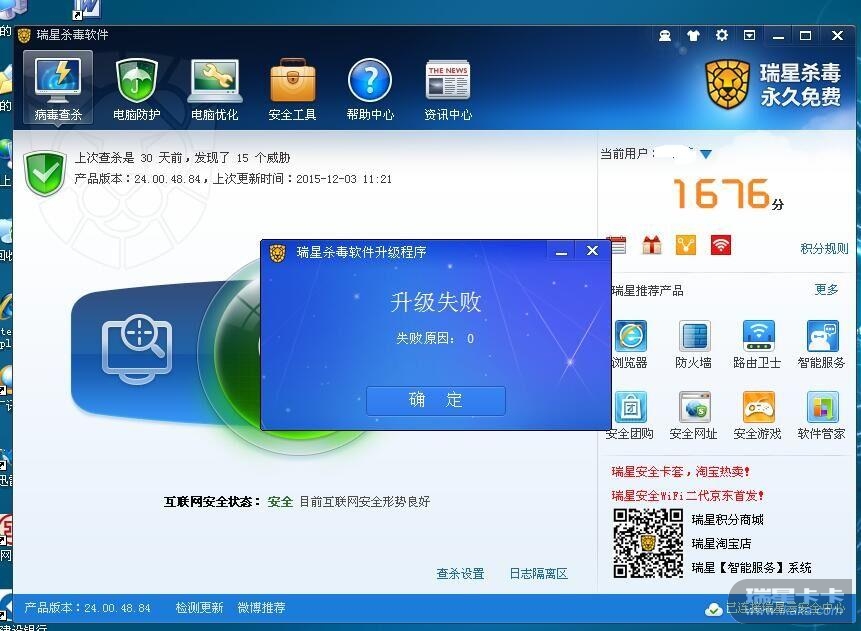This screenshot has height=631, width=861.
Task: Click the 1676 points score
Action: pos(722,193)
